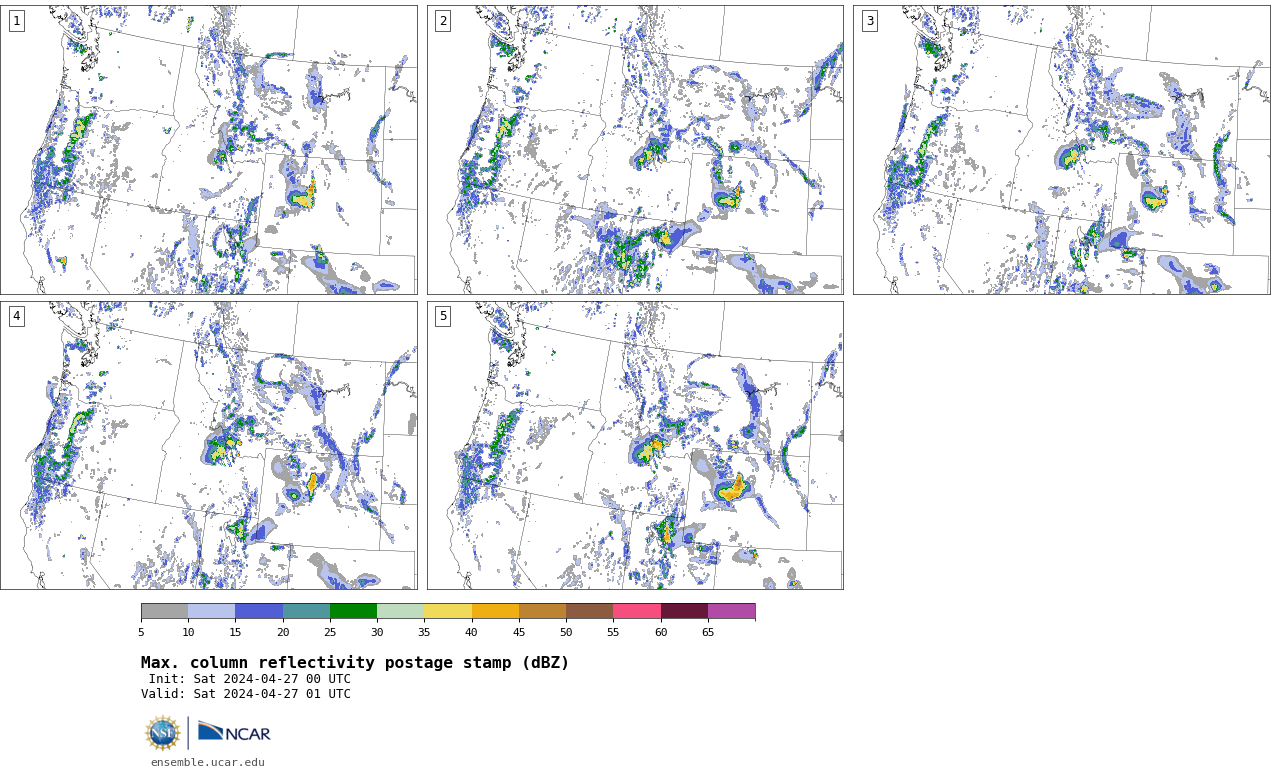Screen dimensions: 1280x773
Task: Click the colorbar tick label 35
Action: click(424, 632)
